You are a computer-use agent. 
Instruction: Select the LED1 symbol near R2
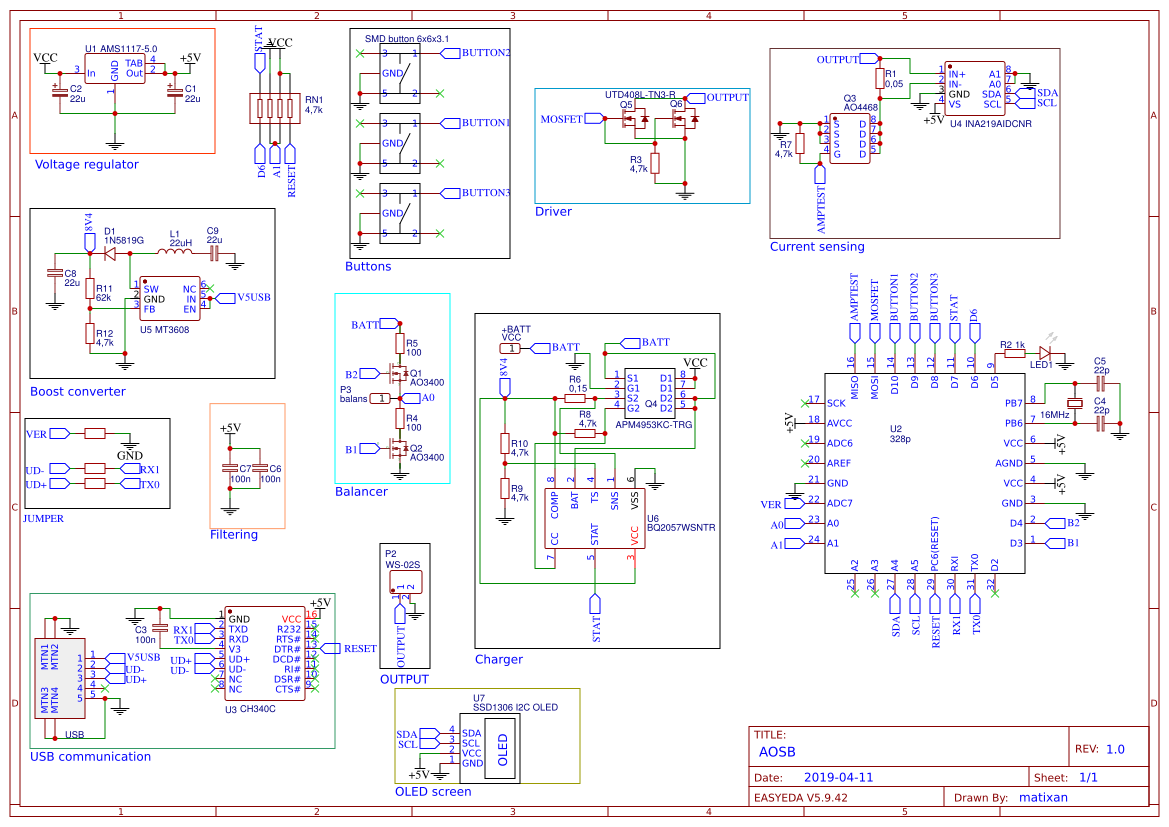[x=1044, y=352]
